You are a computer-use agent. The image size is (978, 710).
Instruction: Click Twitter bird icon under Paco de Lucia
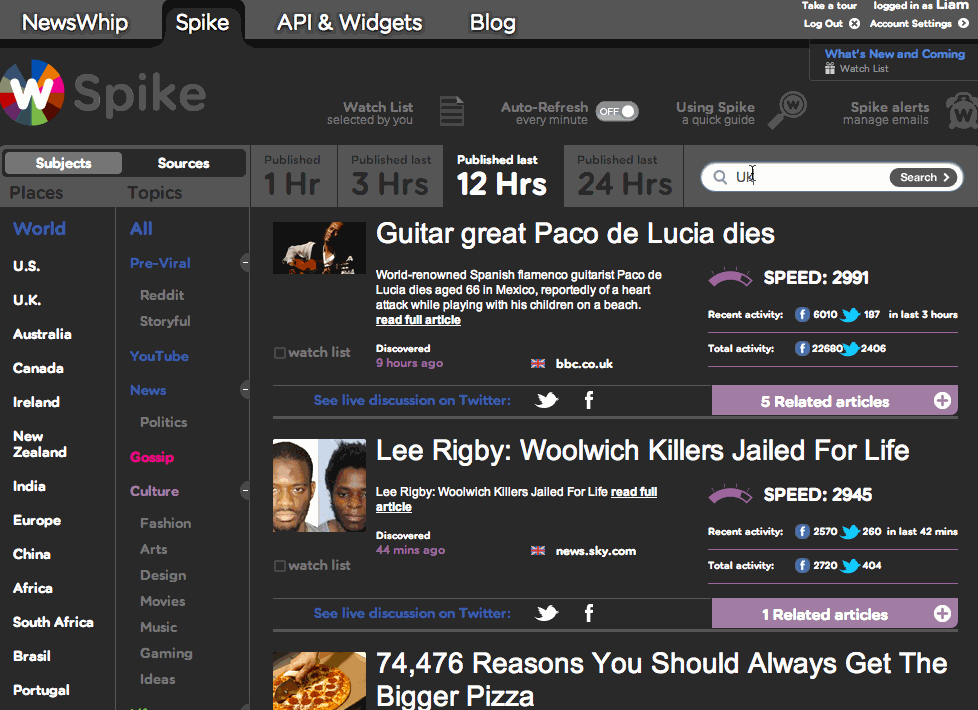(546, 401)
